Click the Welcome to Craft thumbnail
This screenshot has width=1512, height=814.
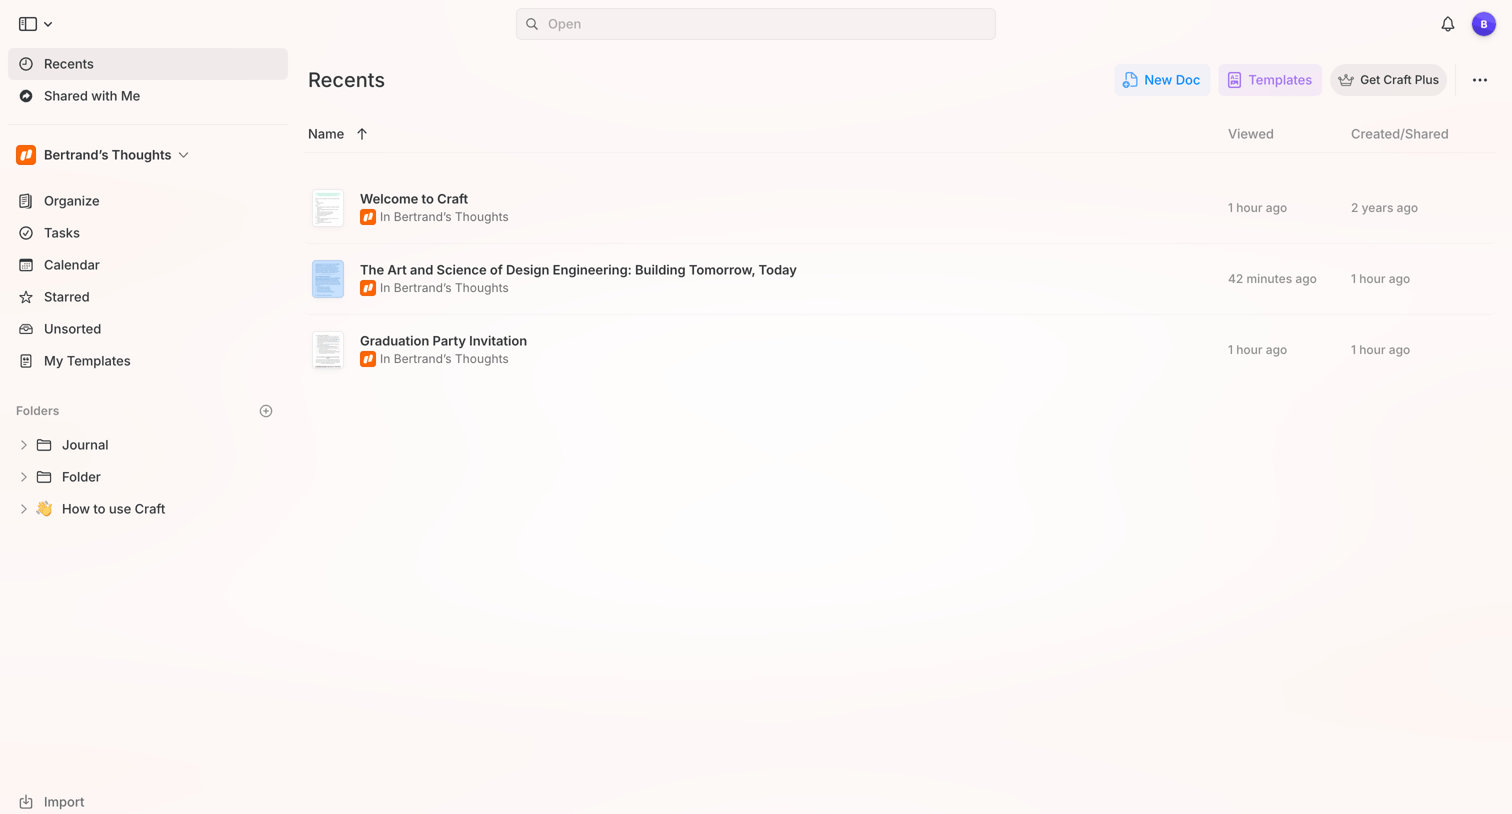[328, 208]
